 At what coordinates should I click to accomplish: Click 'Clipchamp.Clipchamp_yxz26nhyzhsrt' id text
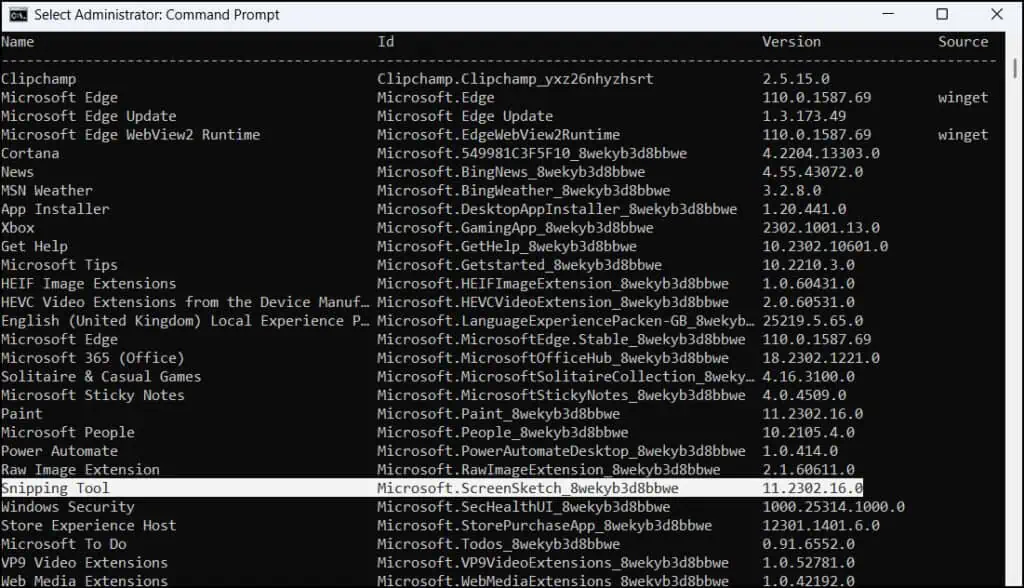click(x=515, y=79)
